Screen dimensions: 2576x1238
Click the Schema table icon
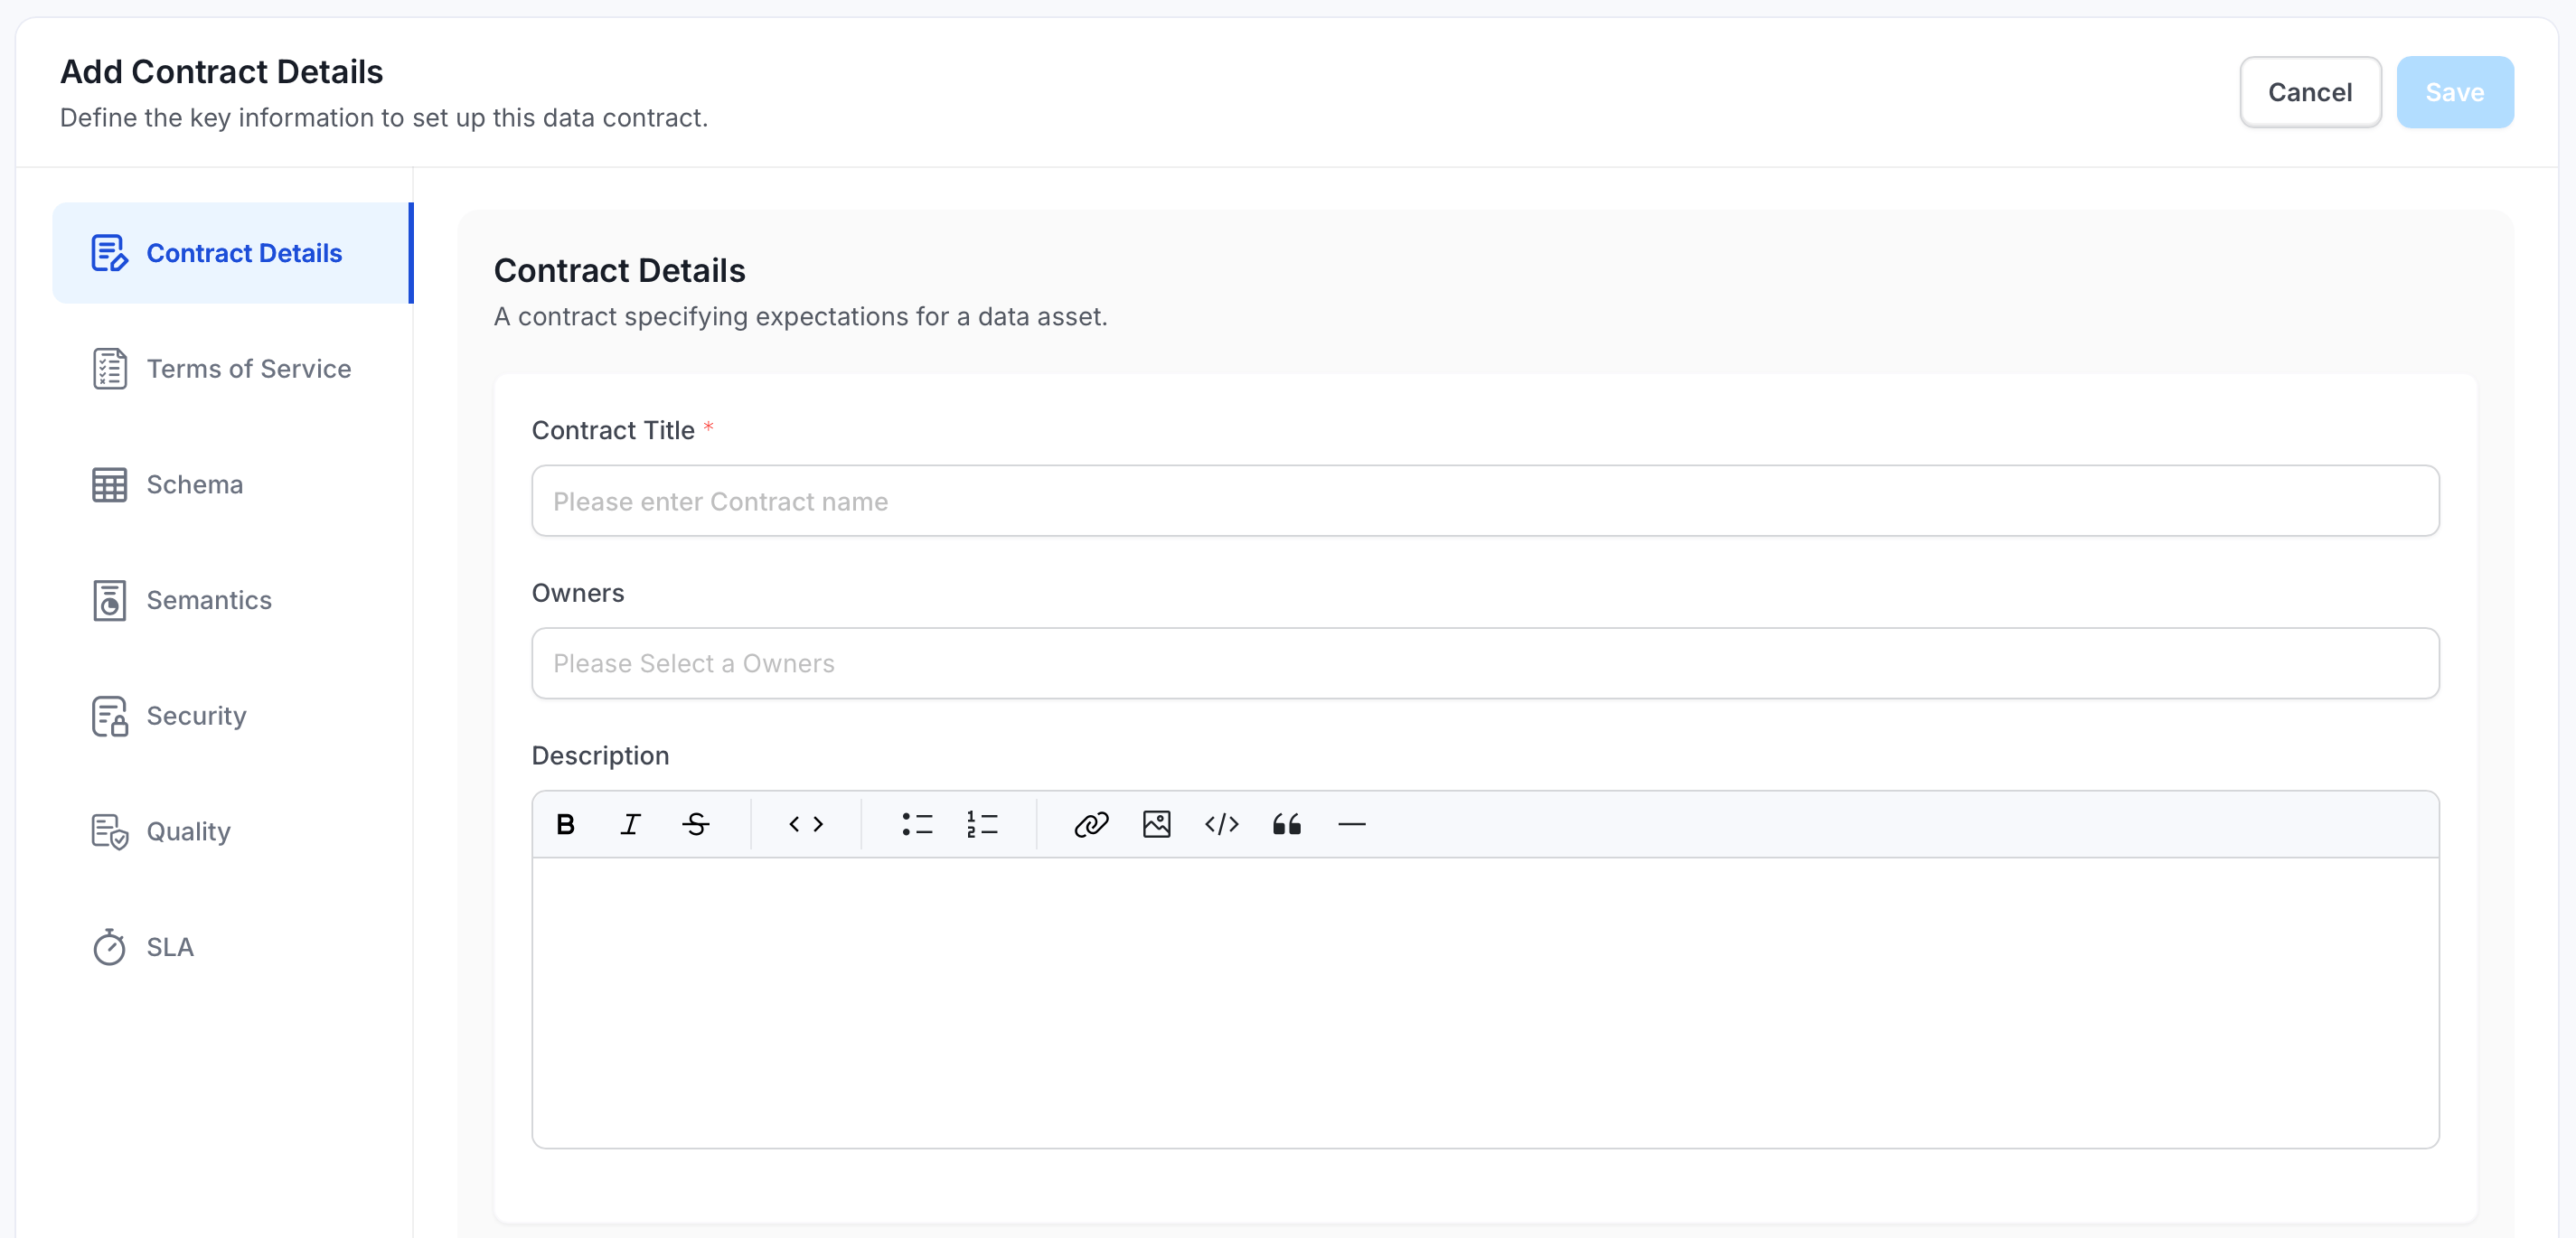tap(109, 485)
